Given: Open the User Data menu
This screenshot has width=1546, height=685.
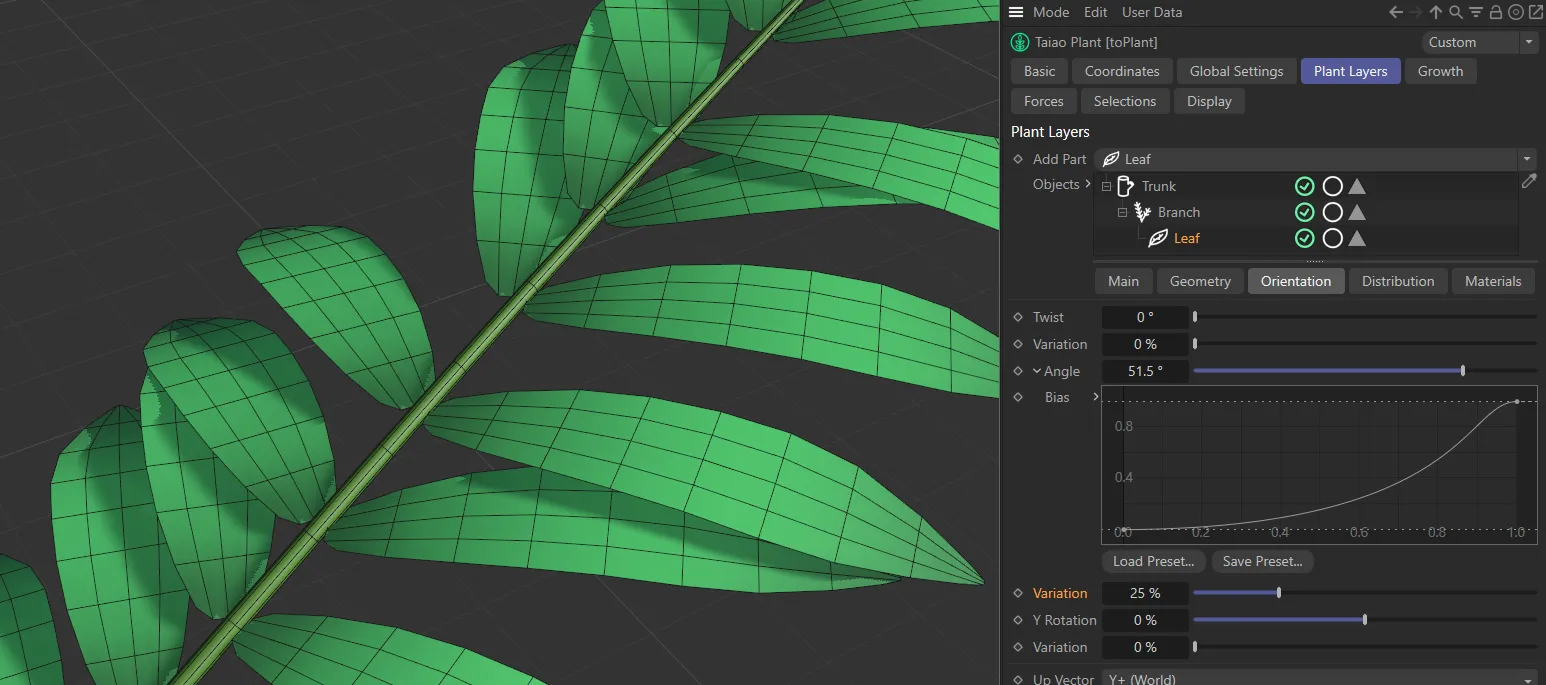Looking at the screenshot, I should click(1151, 12).
